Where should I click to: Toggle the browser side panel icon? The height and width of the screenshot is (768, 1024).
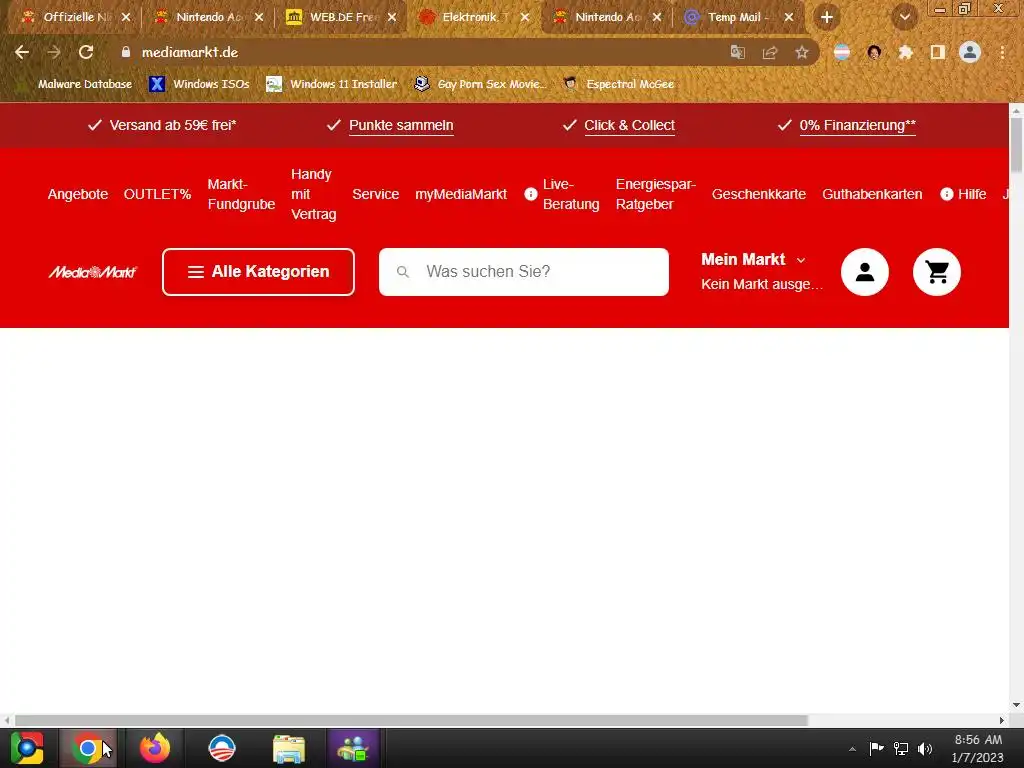pos(938,52)
